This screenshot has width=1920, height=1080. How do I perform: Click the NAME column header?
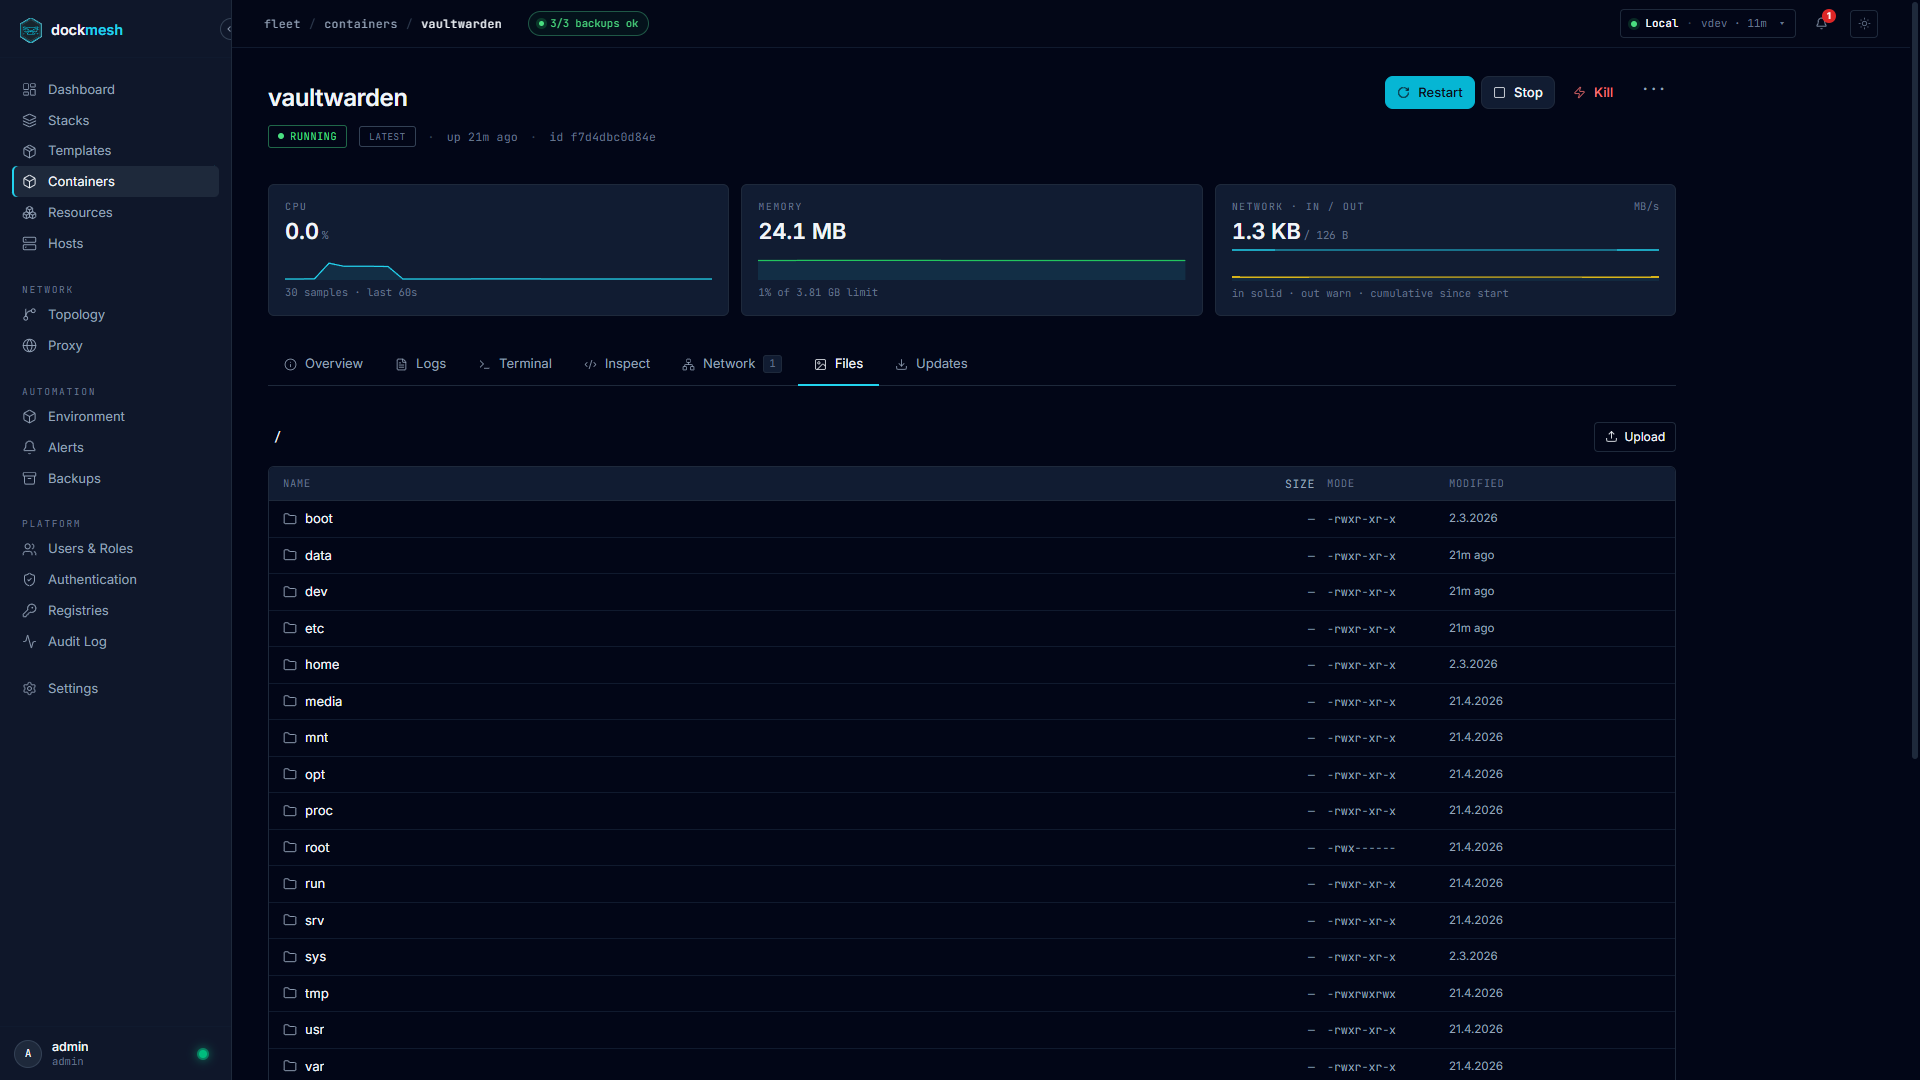point(297,484)
